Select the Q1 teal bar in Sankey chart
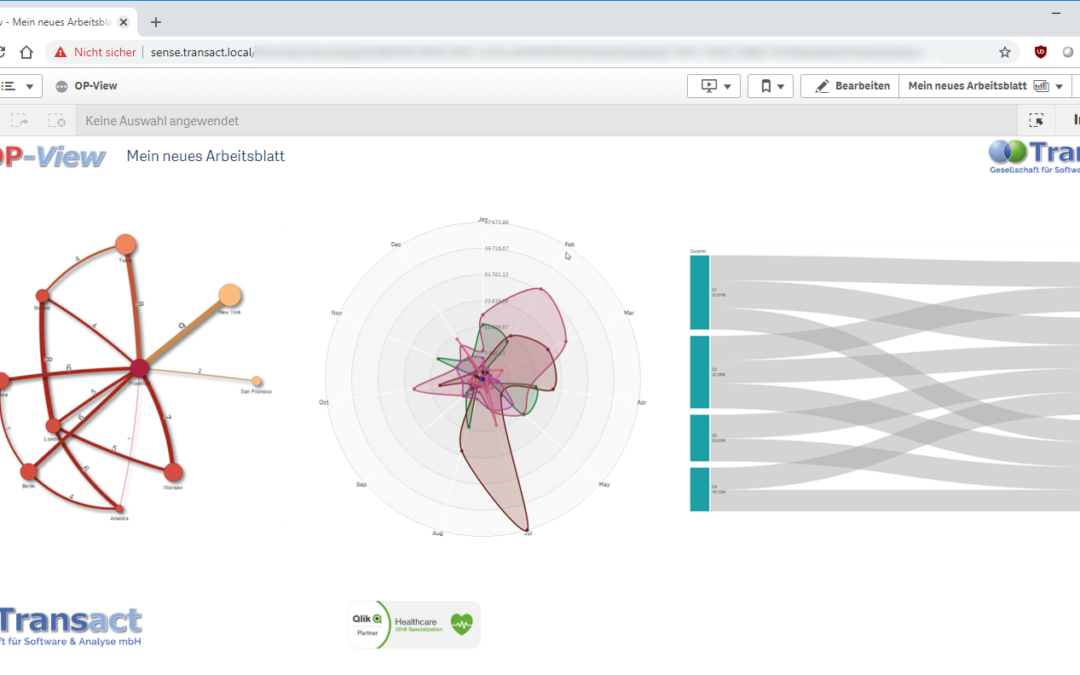1080x675 pixels. (x=700, y=292)
